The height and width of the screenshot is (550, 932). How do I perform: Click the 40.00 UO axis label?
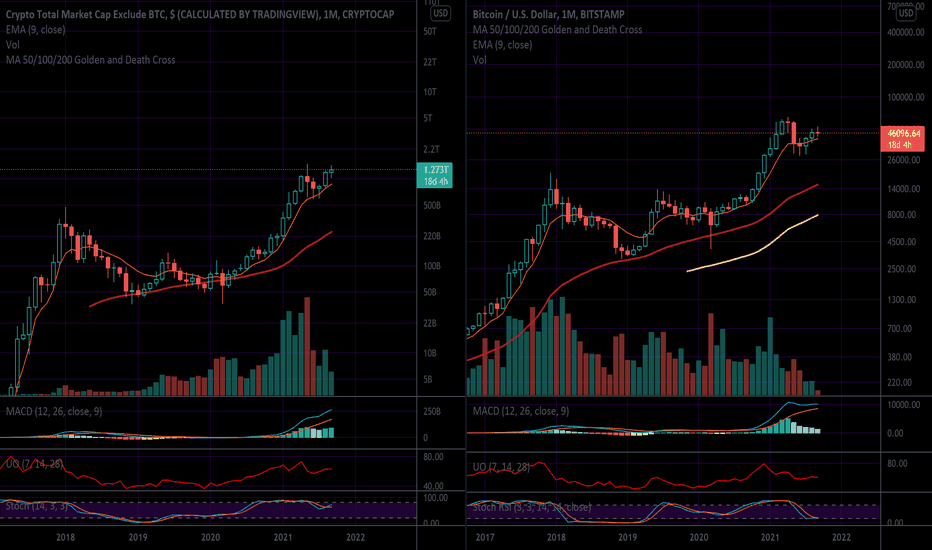click(433, 486)
